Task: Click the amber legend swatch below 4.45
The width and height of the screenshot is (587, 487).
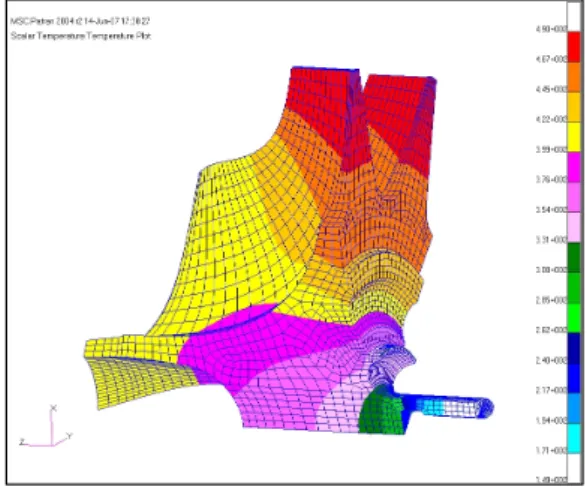Action: [x=574, y=107]
